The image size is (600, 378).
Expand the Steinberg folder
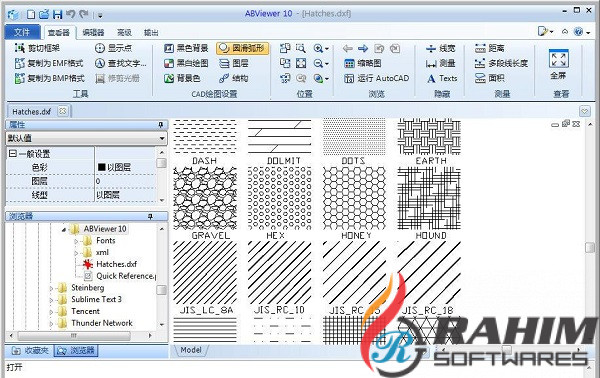pyautogui.click(x=52, y=288)
